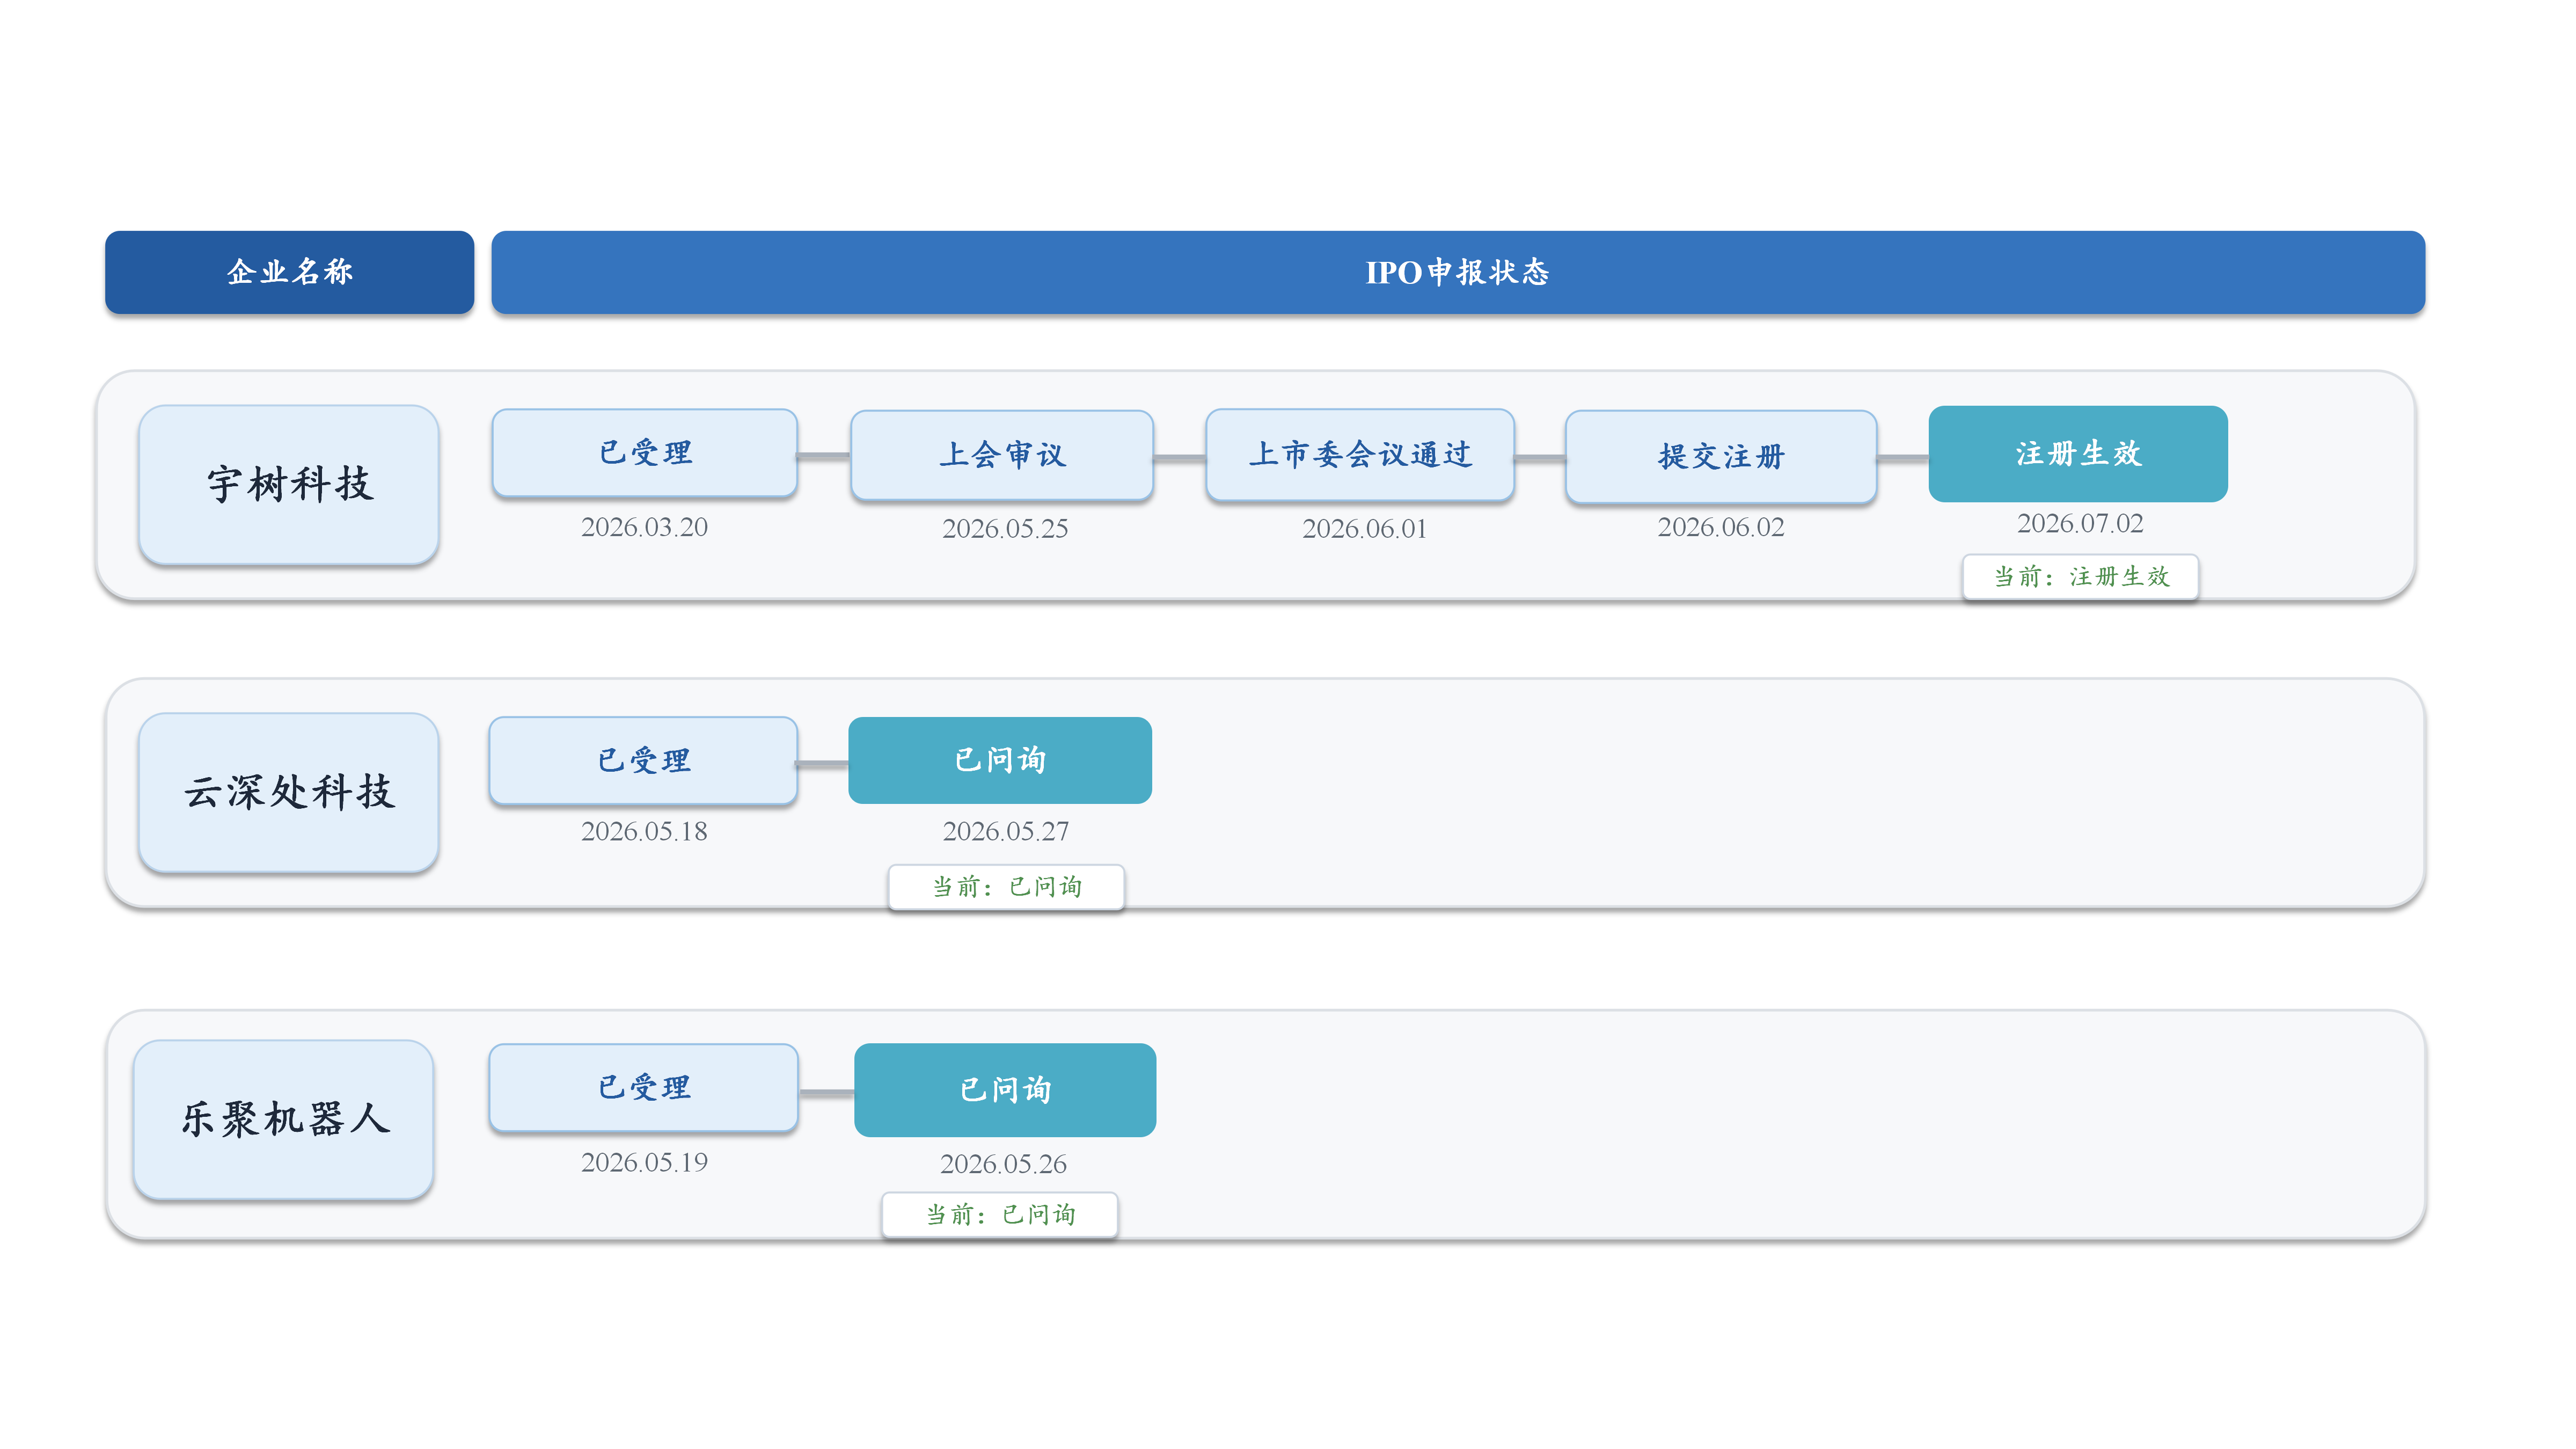The height and width of the screenshot is (1449, 2576).
Task: Click the date 2026.06.01
Action: tap(1364, 528)
